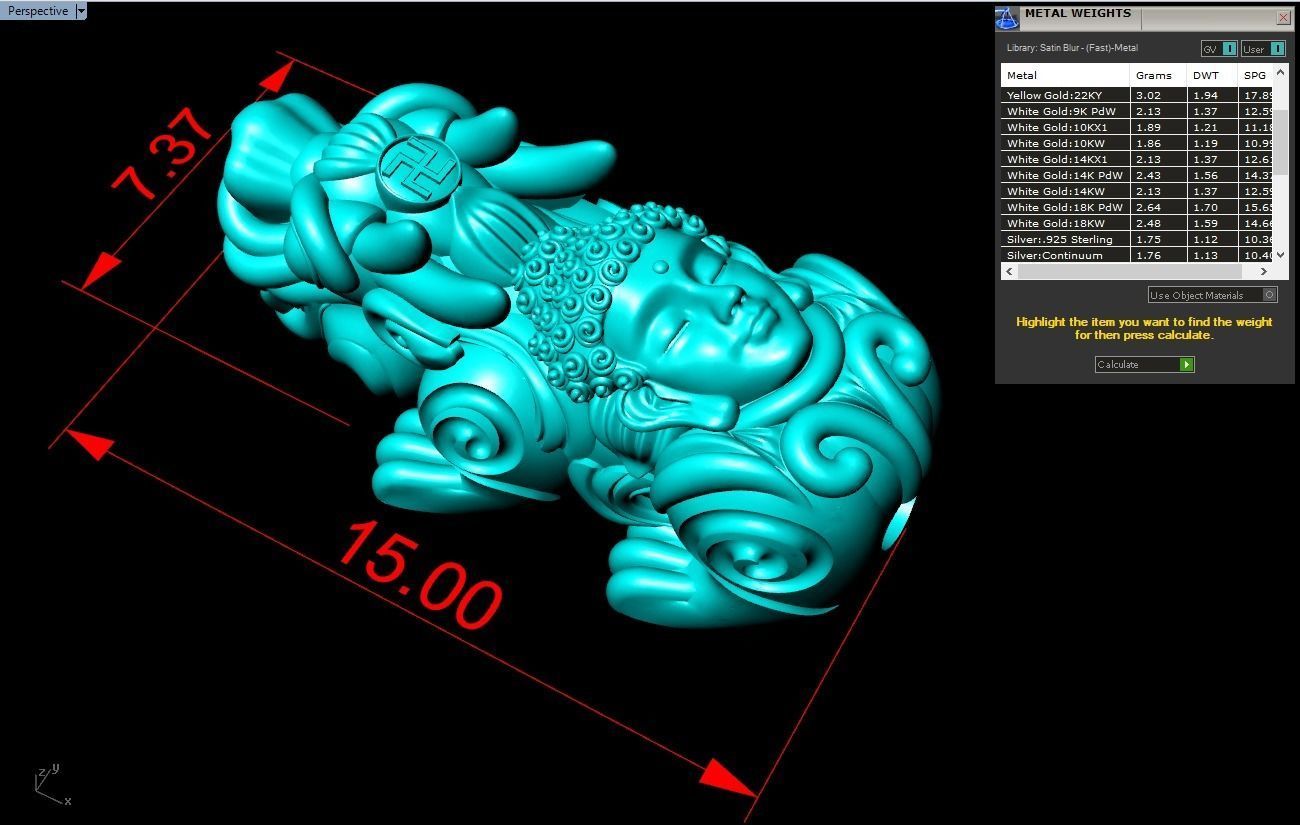Click the 1.13 DWT value for Silver:Continuum
This screenshot has height=825, width=1300.
coord(1213,255)
